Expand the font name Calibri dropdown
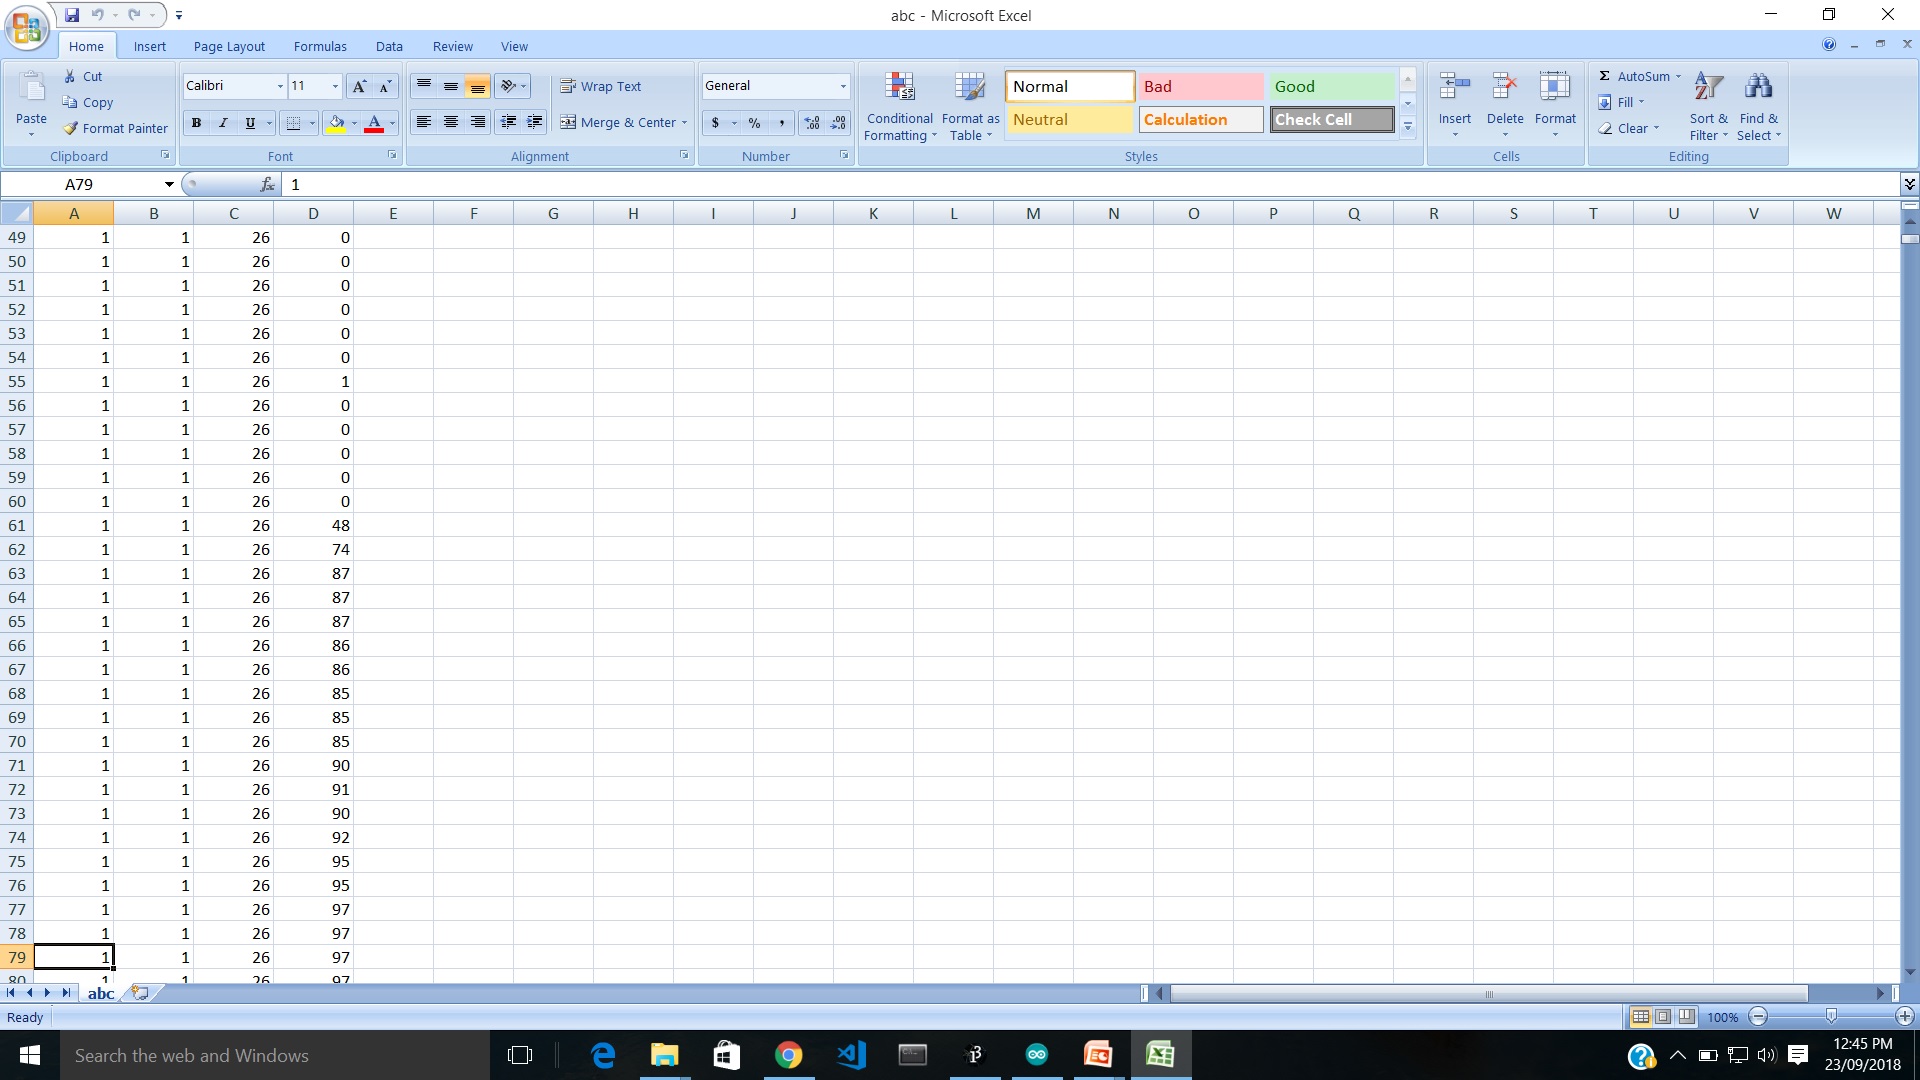 point(280,86)
